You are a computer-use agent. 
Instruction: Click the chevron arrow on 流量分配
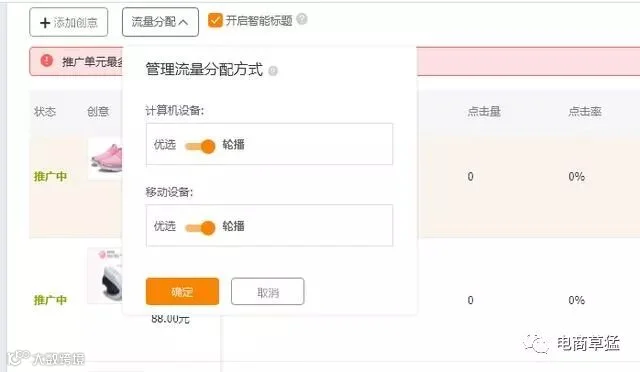pyautogui.click(x=184, y=22)
